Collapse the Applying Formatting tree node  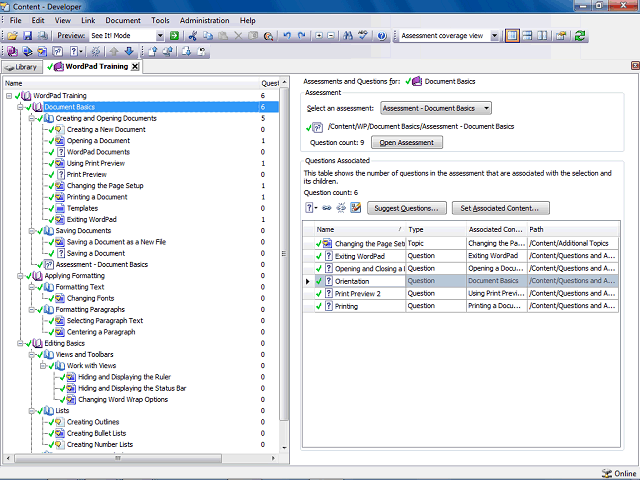pyautogui.click(x=20, y=276)
